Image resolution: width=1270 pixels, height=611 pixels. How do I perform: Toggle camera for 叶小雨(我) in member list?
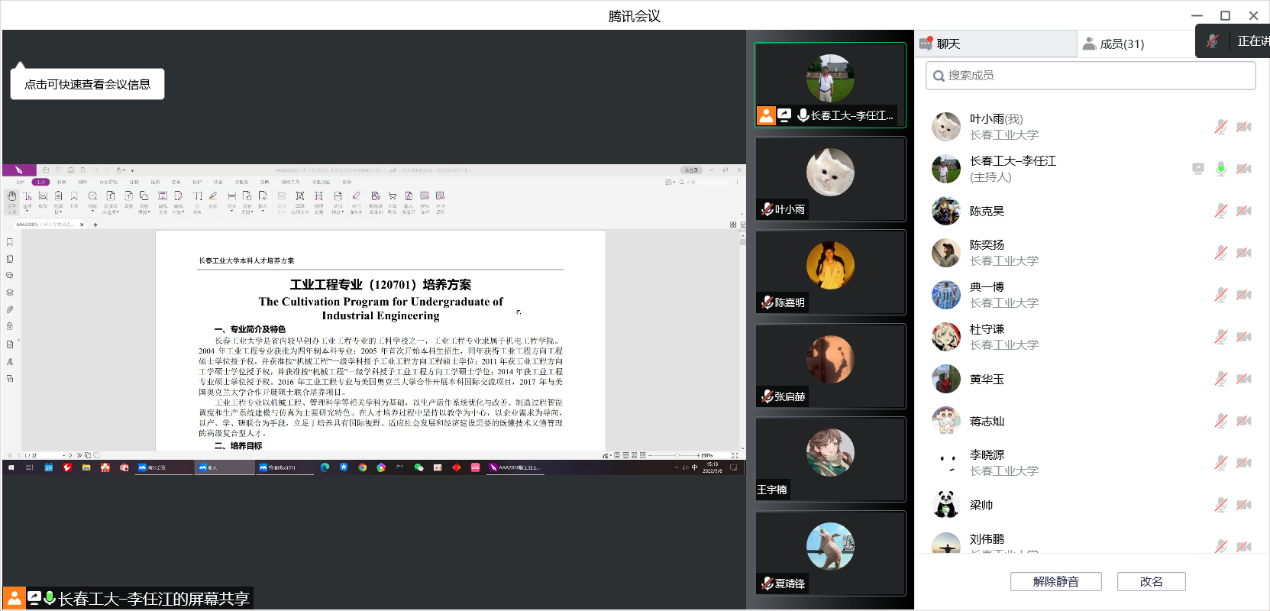click(1243, 127)
